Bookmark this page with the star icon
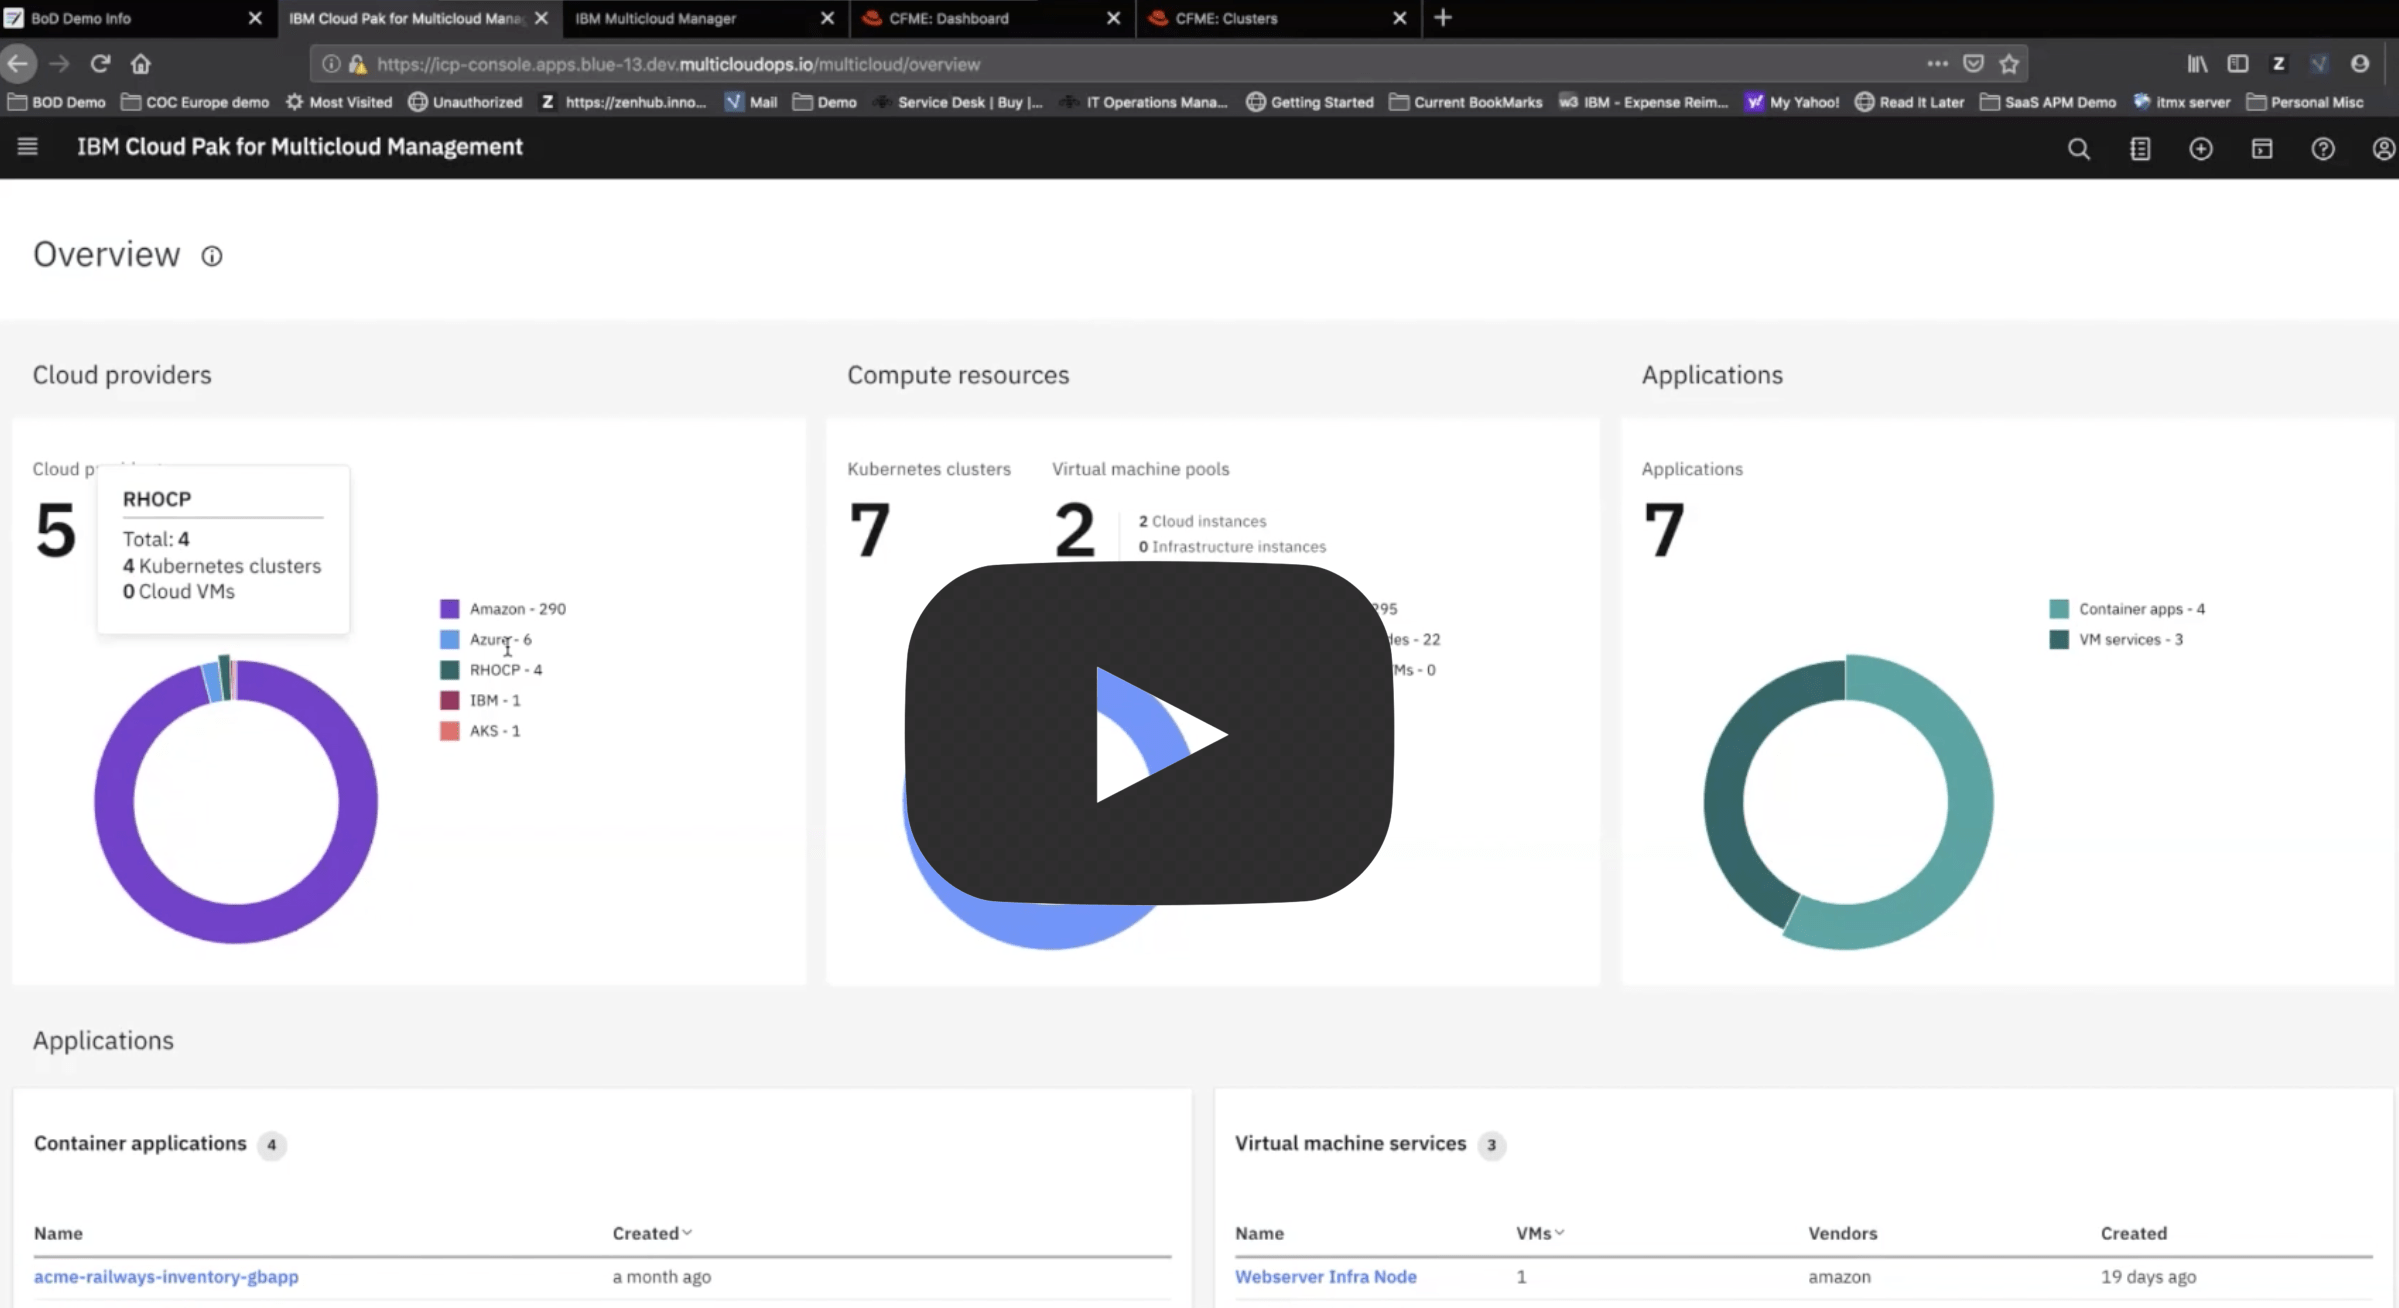 click(2009, 63)
